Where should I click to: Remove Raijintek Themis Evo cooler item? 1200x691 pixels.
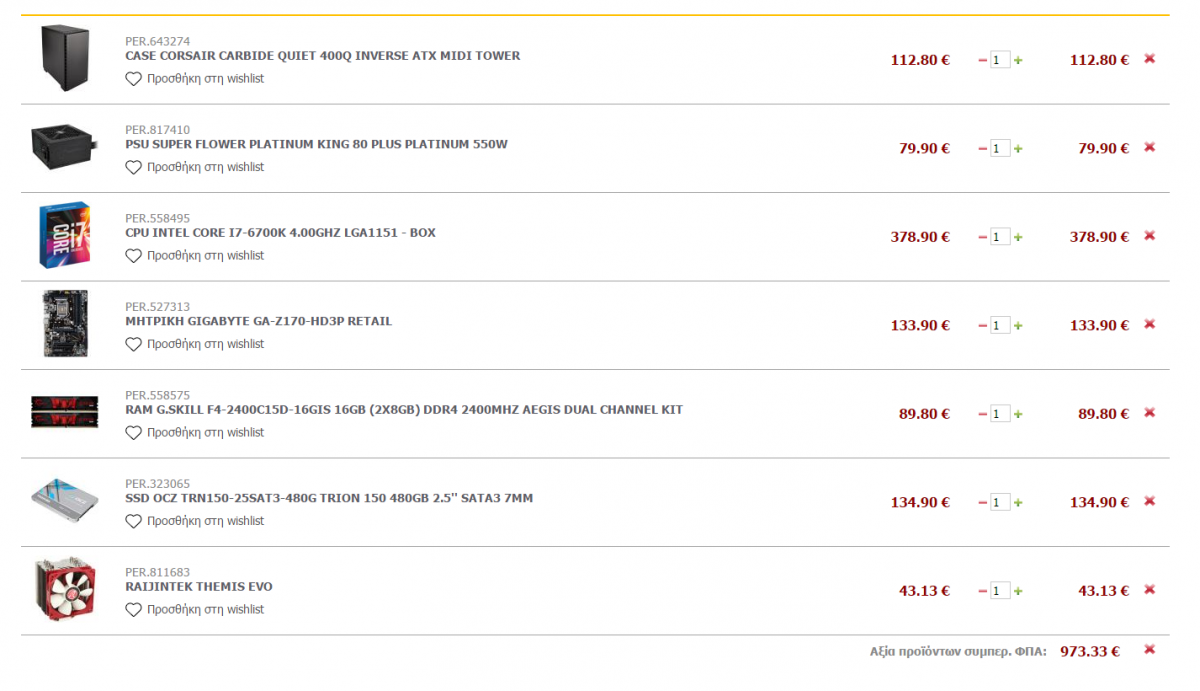(1149, 590)
